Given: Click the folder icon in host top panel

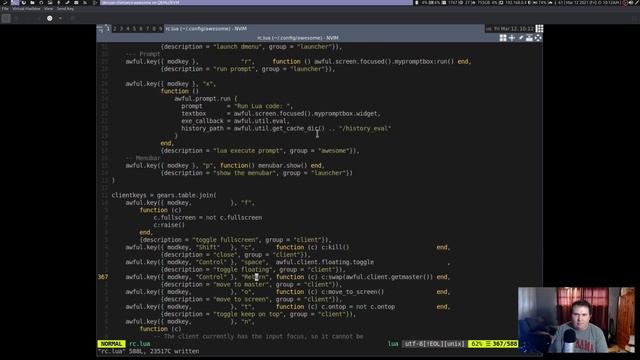Looking at the screenshot, I should pyautogui.click(x=32, y=3).
